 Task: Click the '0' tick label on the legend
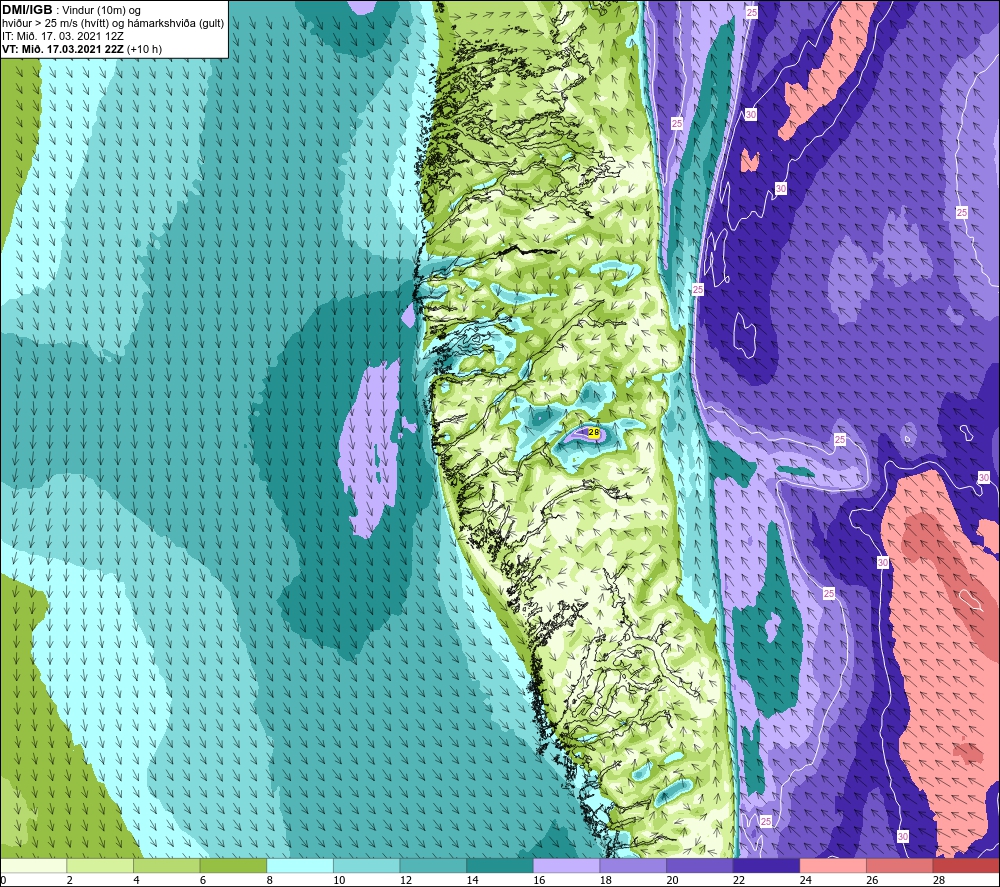[3, 880]
